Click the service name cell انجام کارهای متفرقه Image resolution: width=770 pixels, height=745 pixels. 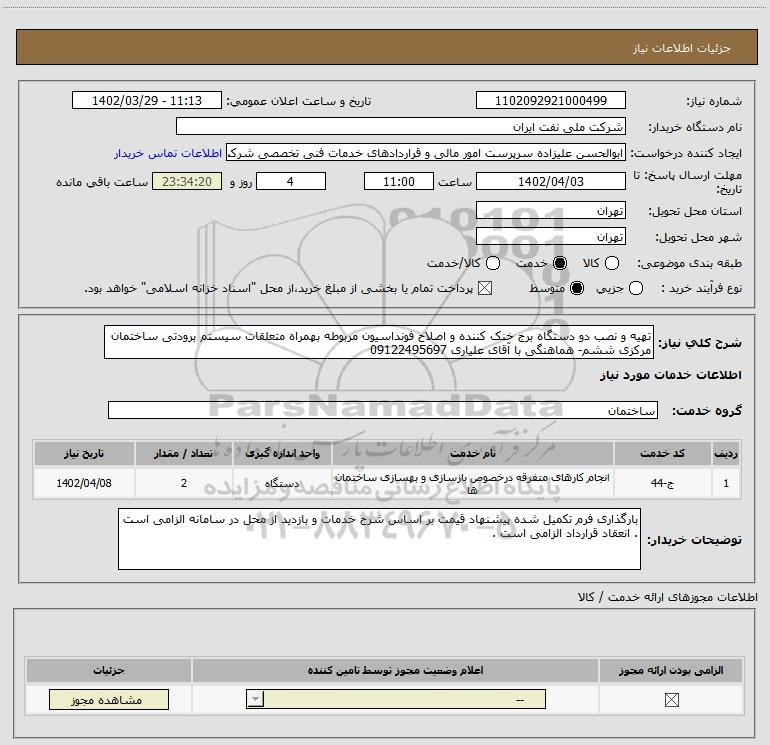[x=473, y=483]
